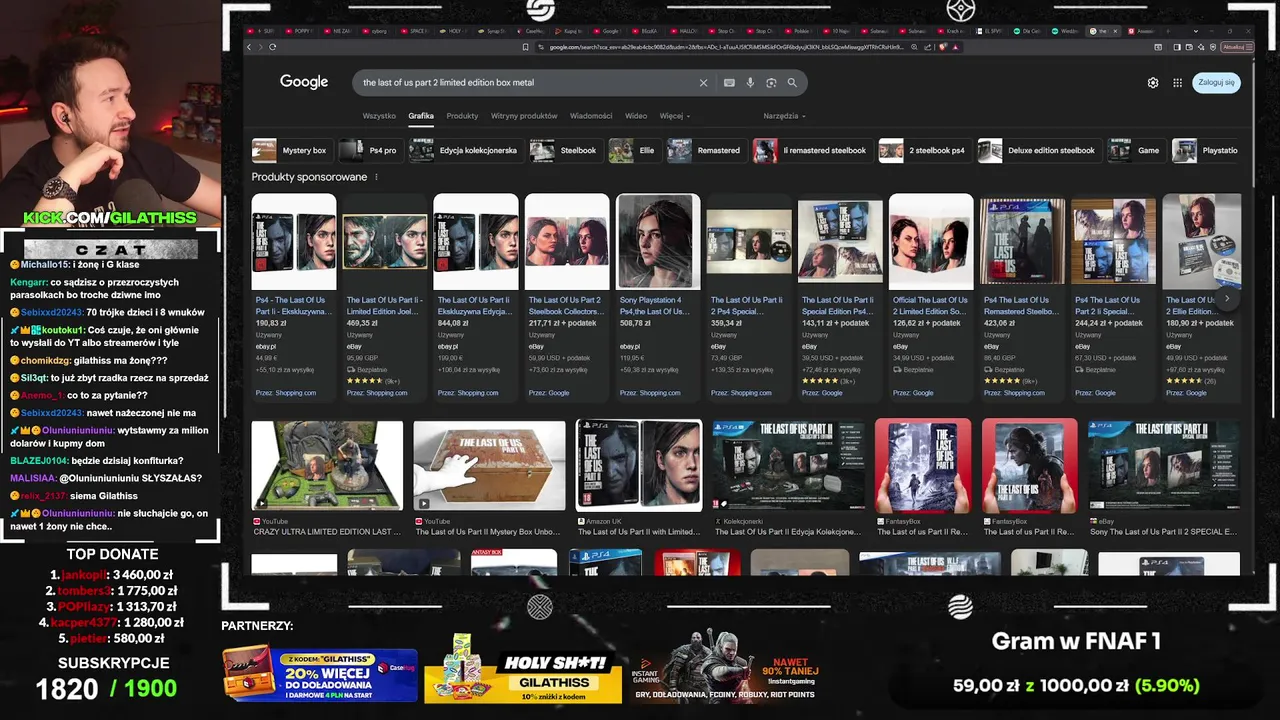Viewport: 1280px width, 720px height.
Task: Advance sponsored products carousel with right arrow
Action: click(x=1227, y=298)
